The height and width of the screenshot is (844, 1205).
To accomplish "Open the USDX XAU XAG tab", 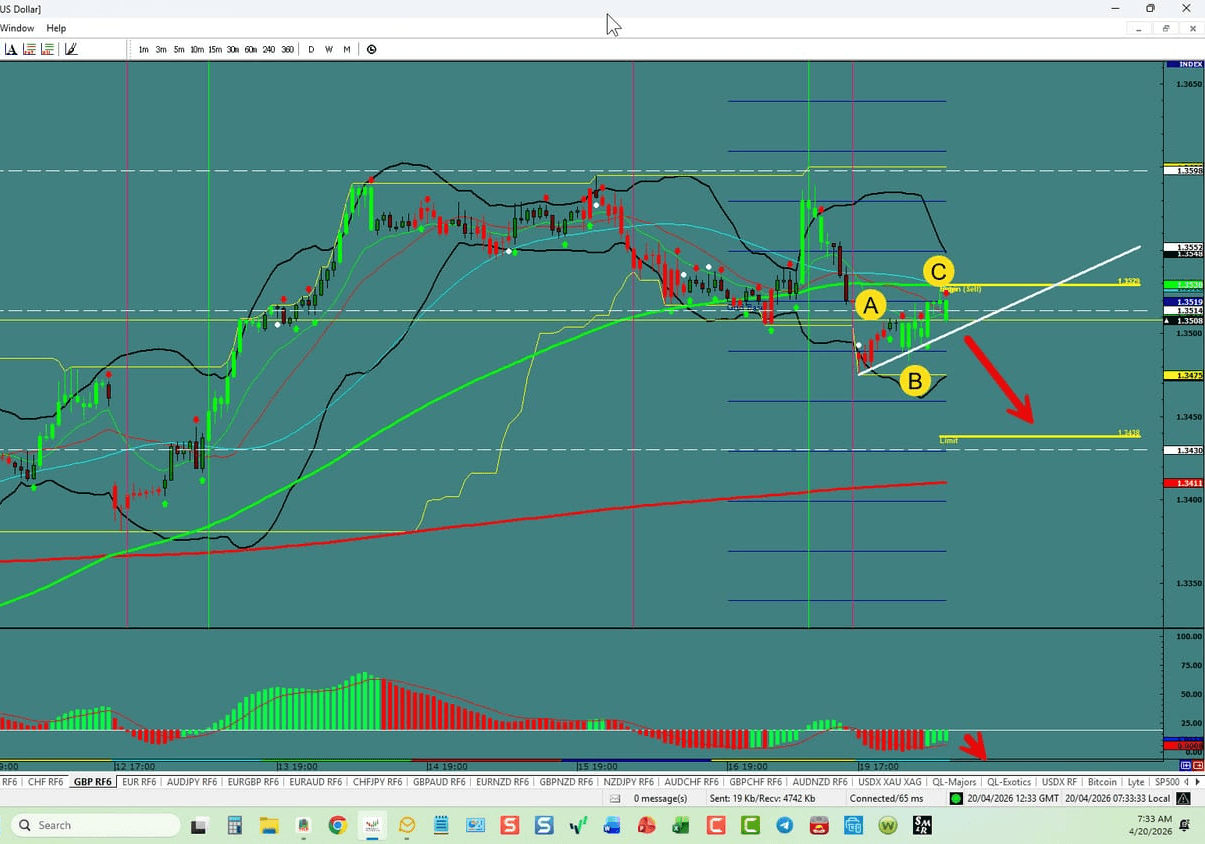I will coord(890,782).
